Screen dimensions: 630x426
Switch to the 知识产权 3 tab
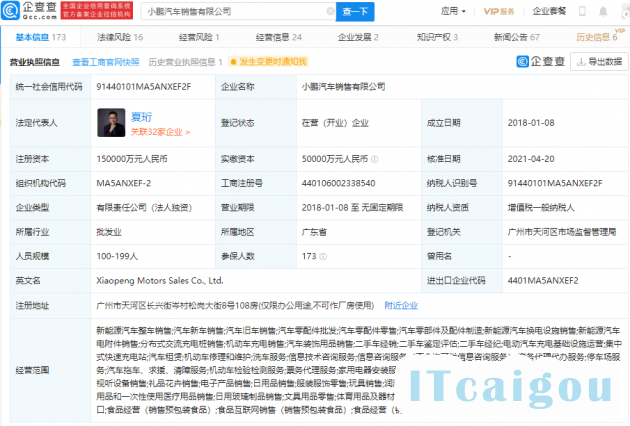(x=437, y=37)
